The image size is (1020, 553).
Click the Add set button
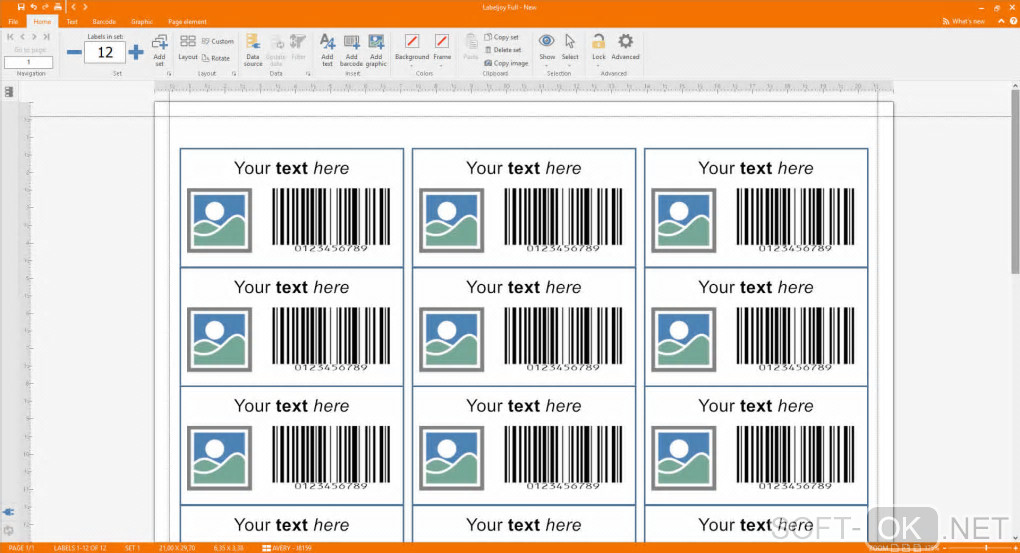pos(159,50)
